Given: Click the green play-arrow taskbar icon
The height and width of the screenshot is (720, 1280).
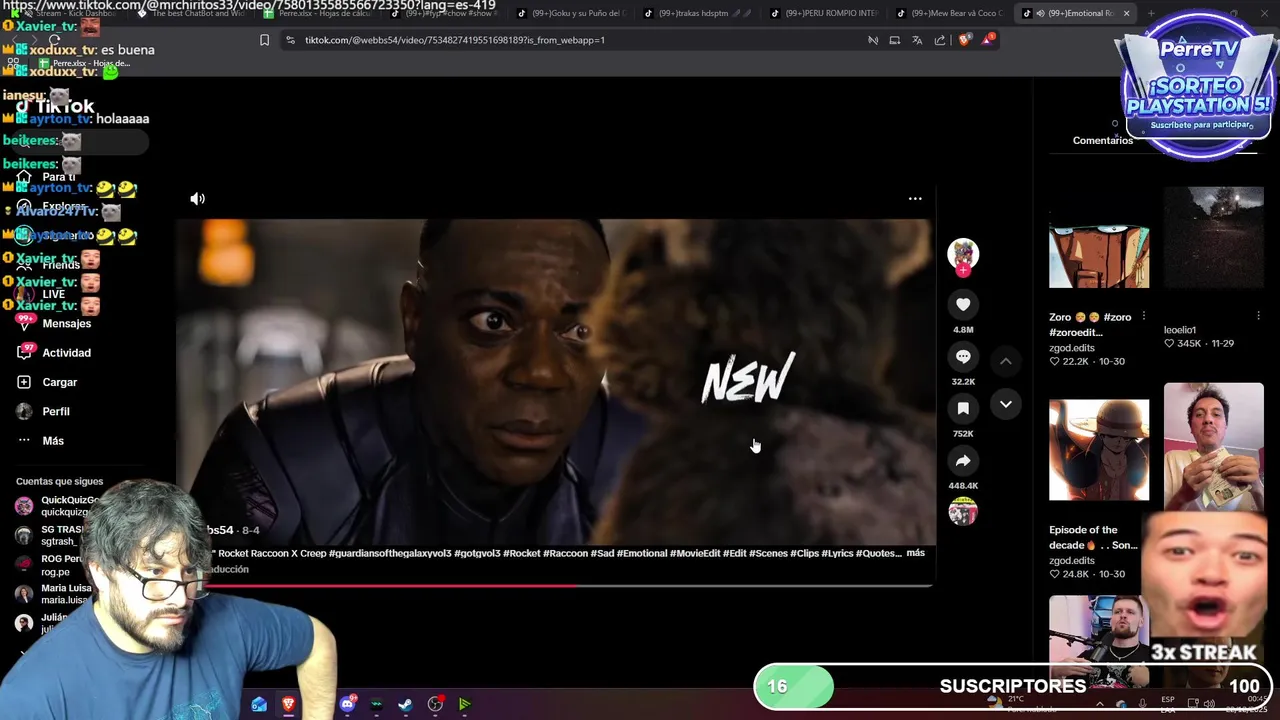Looking at the screenshot, I should 464,705.
